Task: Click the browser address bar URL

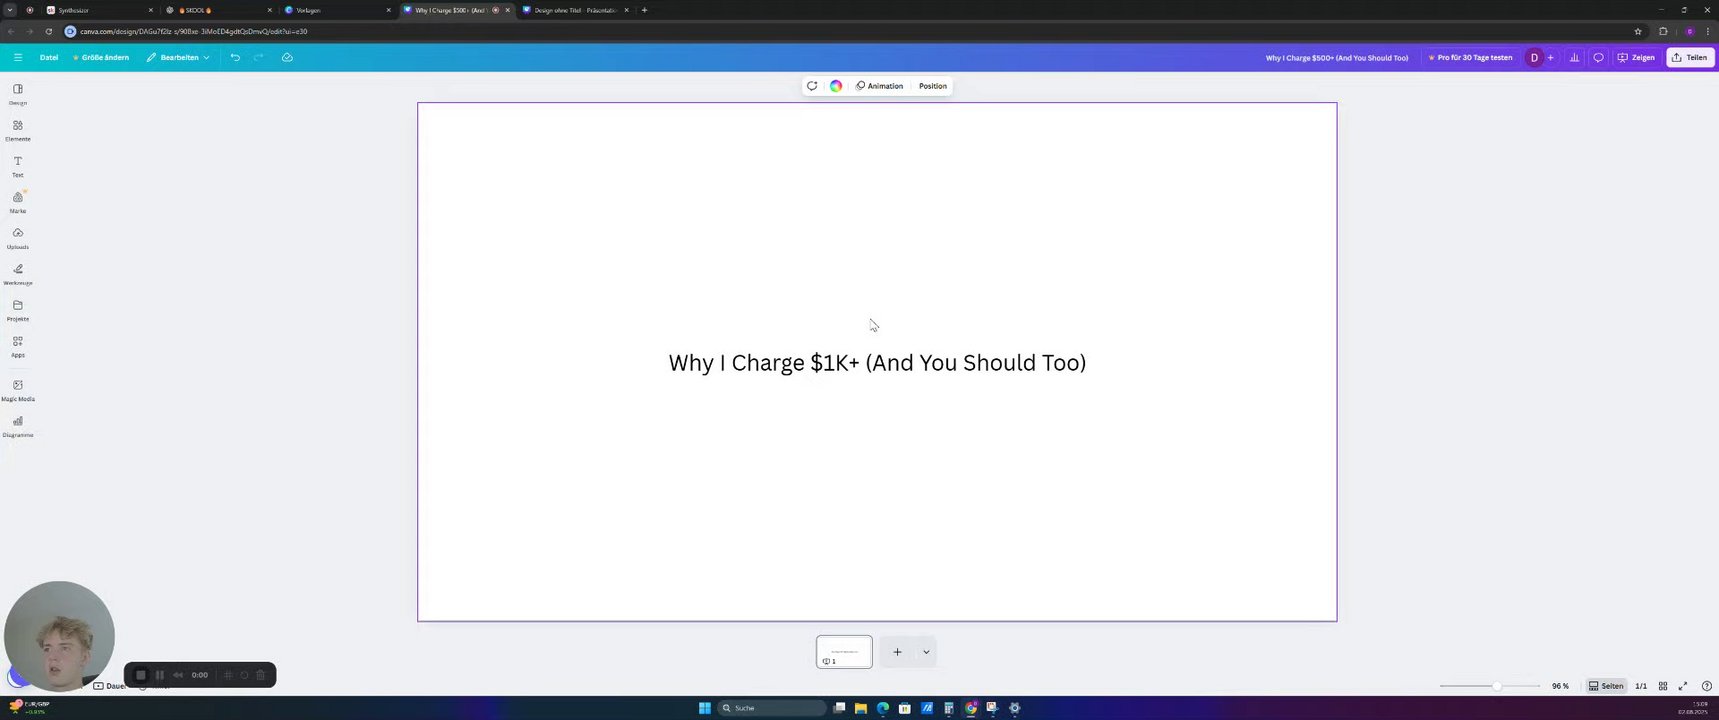Action: point(194,31)
